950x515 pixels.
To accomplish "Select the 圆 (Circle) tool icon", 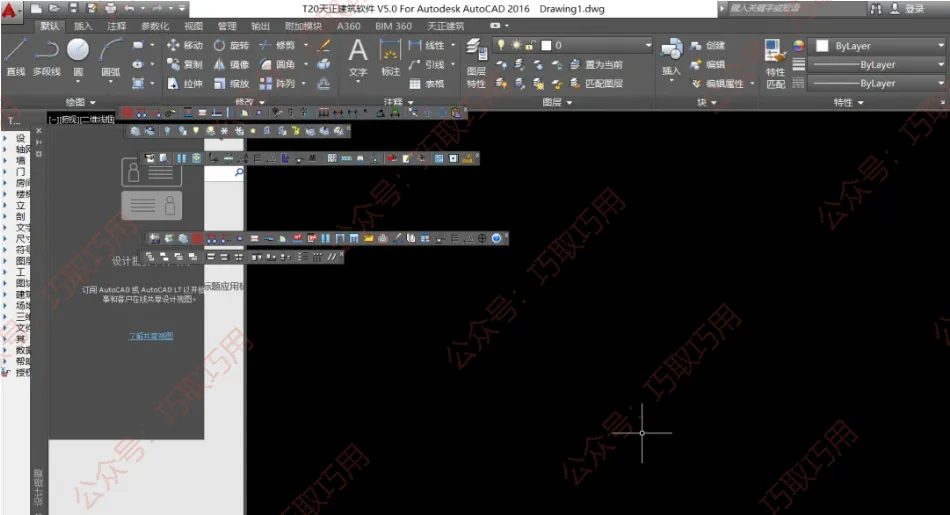I will point(78,50).
